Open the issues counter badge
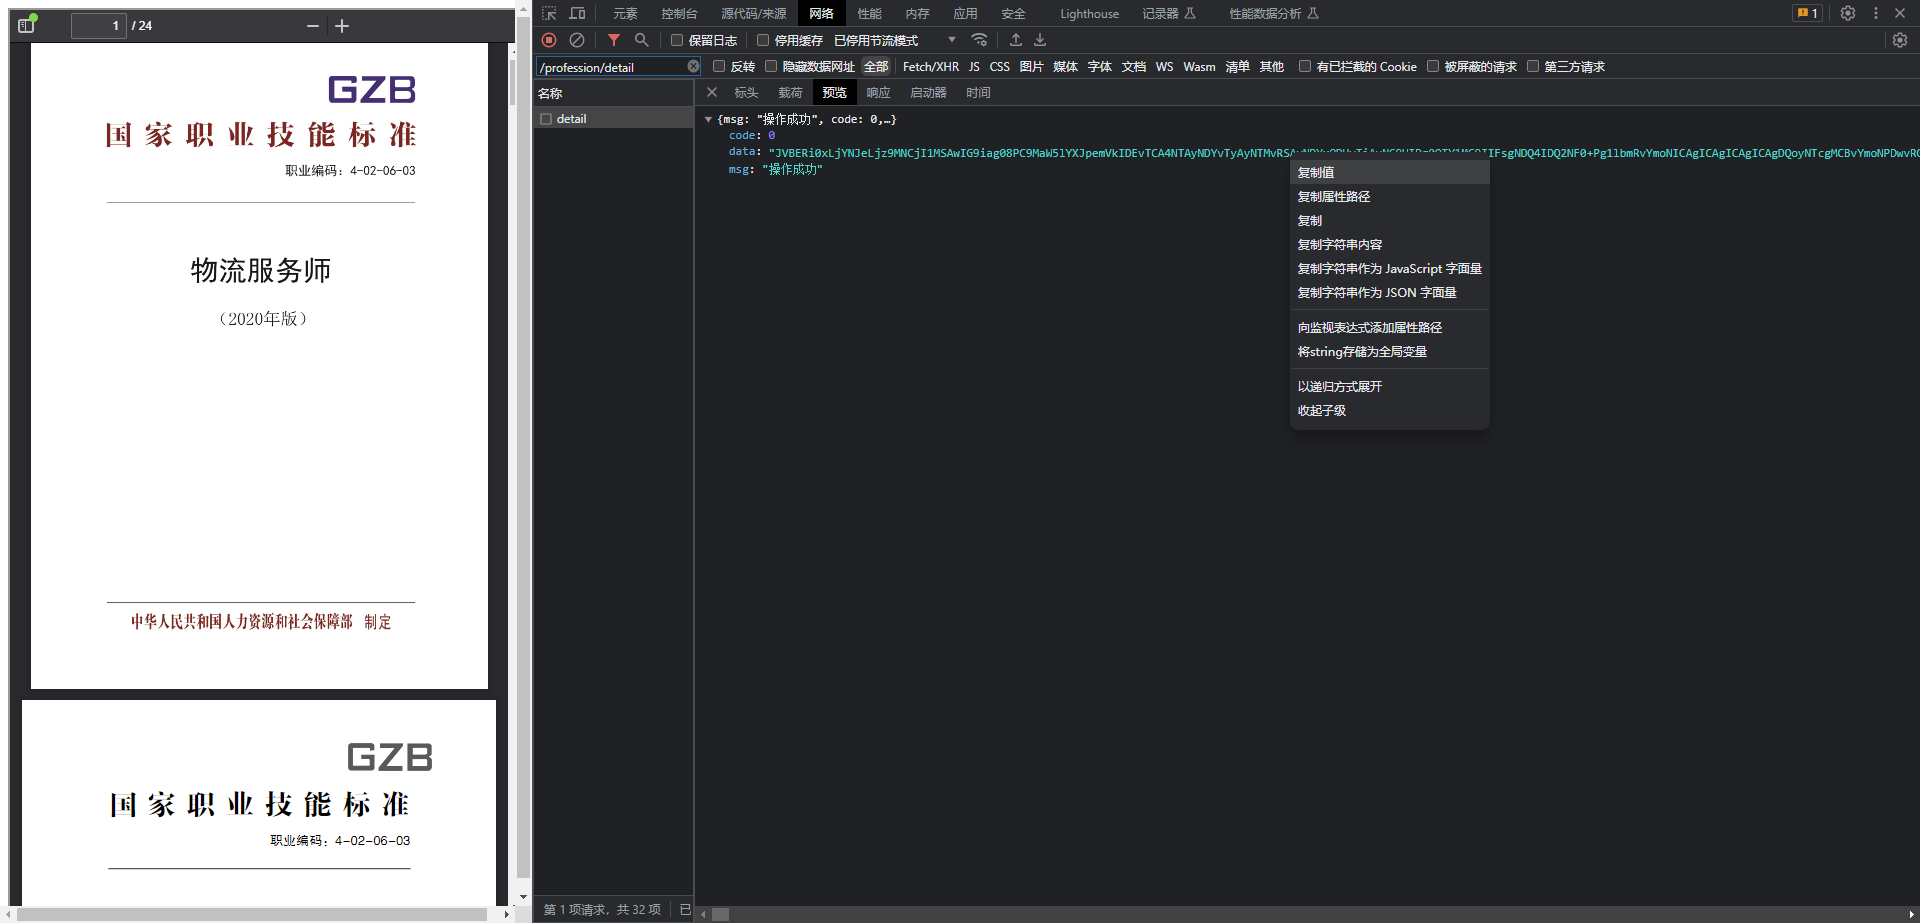1920x923 pixels. pyautogui.click(x=1807, y=13)
